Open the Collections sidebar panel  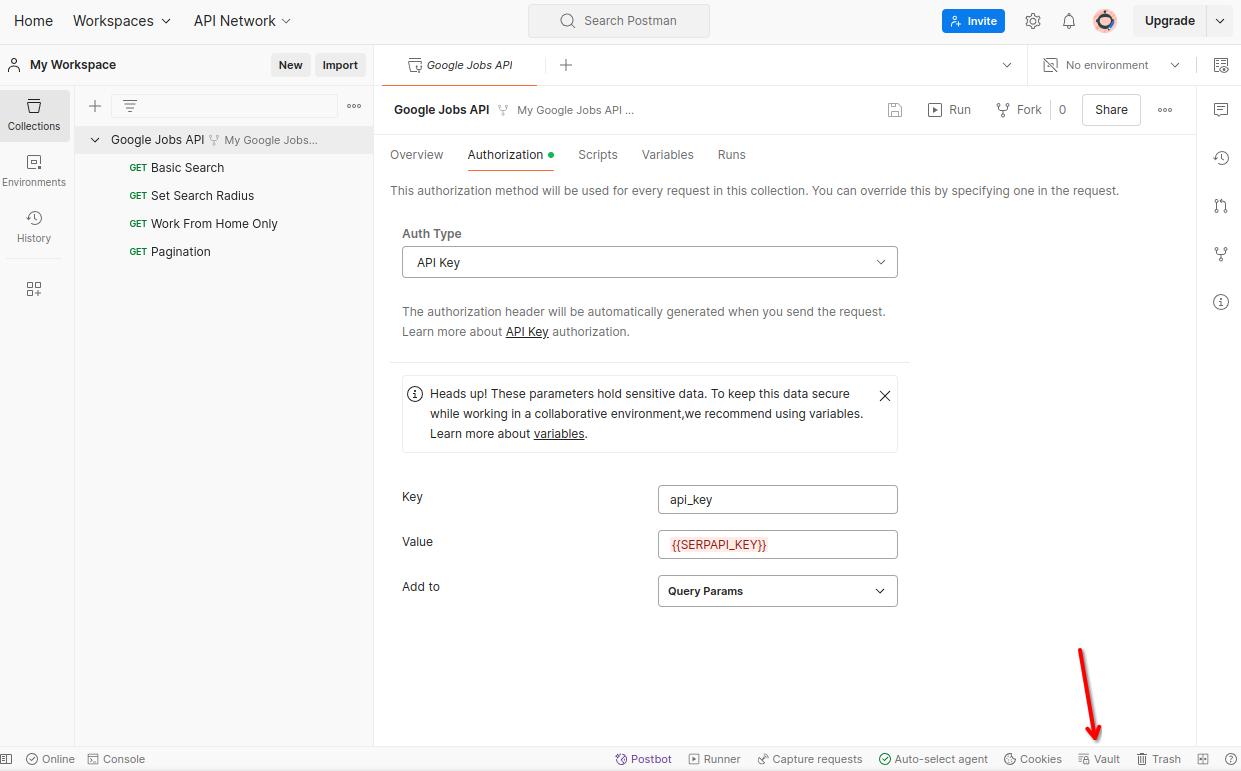[x=34, y=114]
